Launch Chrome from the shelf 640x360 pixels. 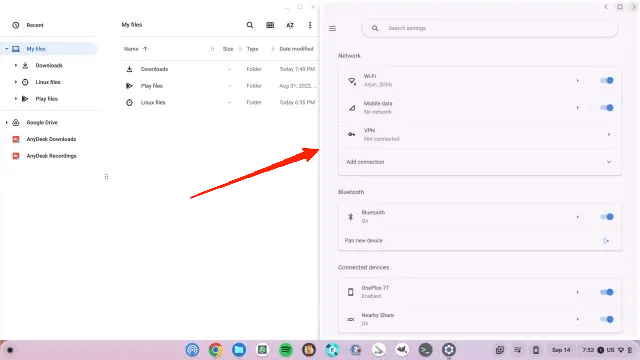[x=216, y=350]
